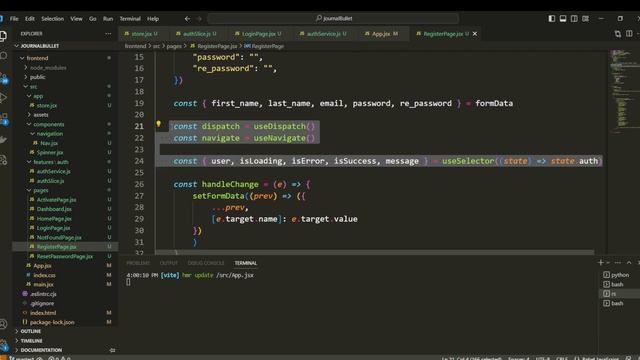Switch to the authService.js editor tab
This screenshot has width=640, height=360.
tap(323, 34)
